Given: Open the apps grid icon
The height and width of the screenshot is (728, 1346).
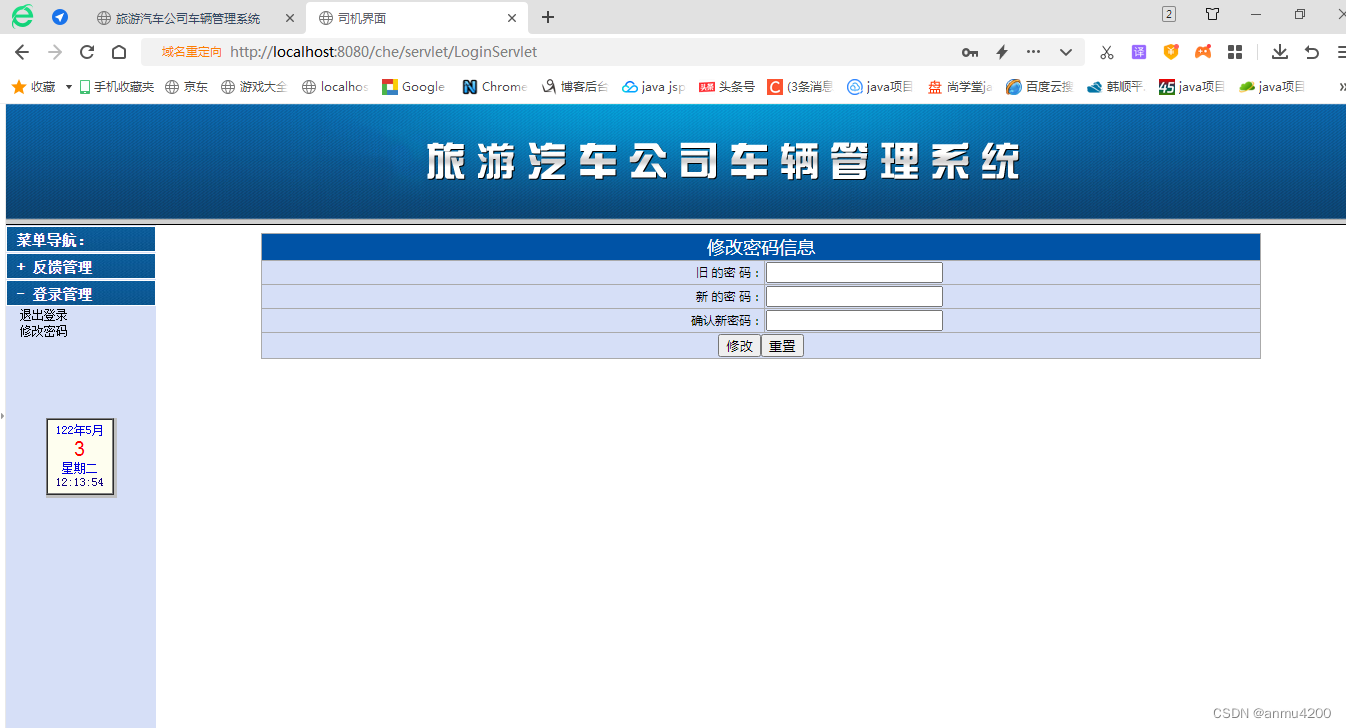Looking at the screenshot, I should [1235, 51].
